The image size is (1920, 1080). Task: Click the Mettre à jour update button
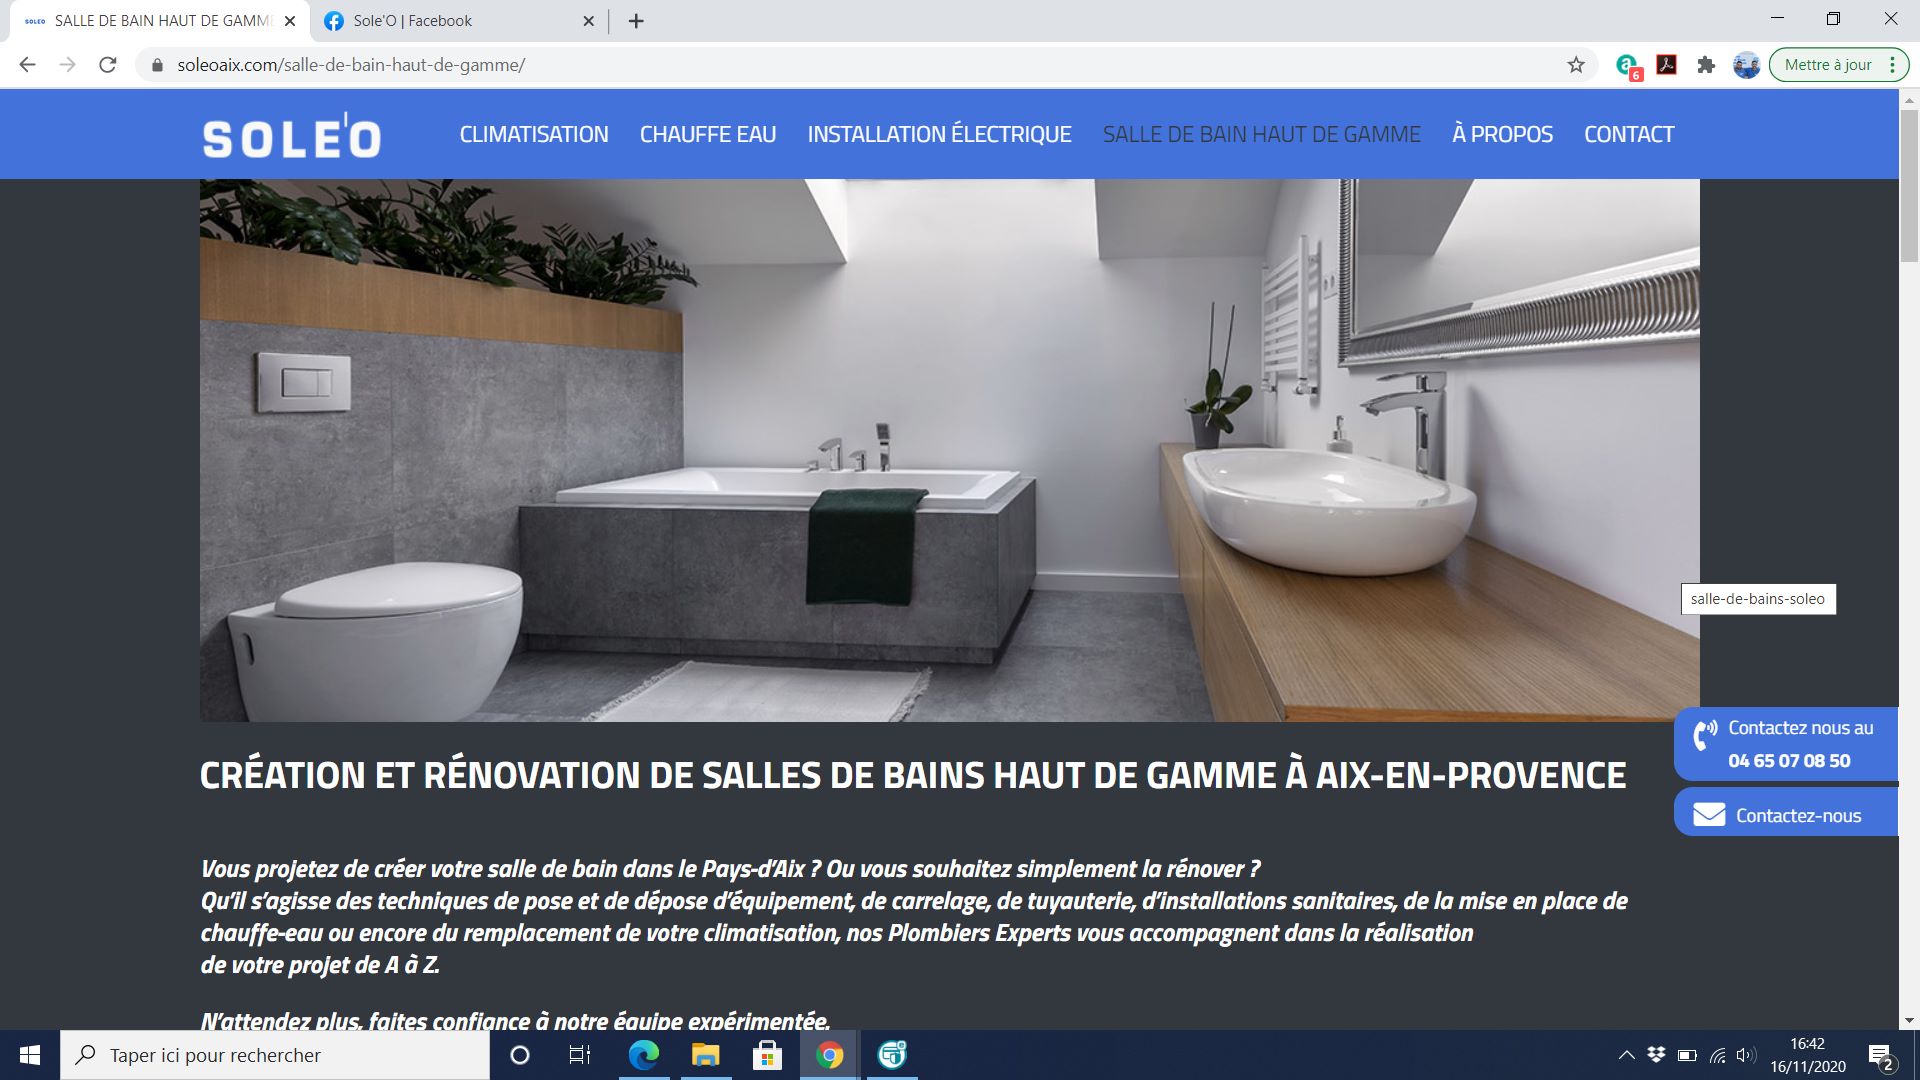(x=1828, y=65)
